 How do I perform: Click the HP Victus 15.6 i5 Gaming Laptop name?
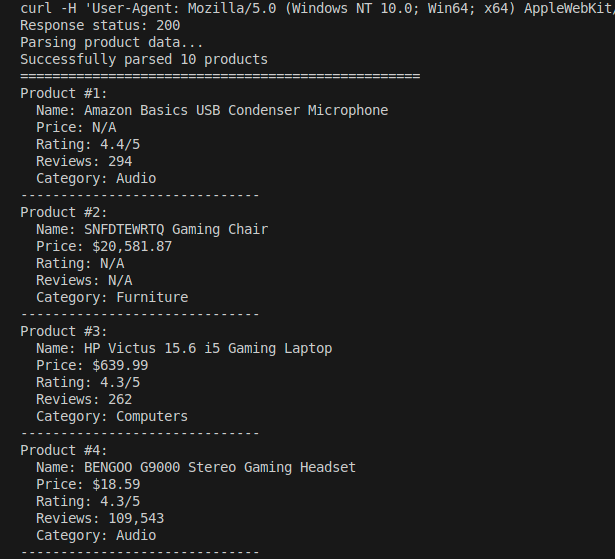coord(208,348)
